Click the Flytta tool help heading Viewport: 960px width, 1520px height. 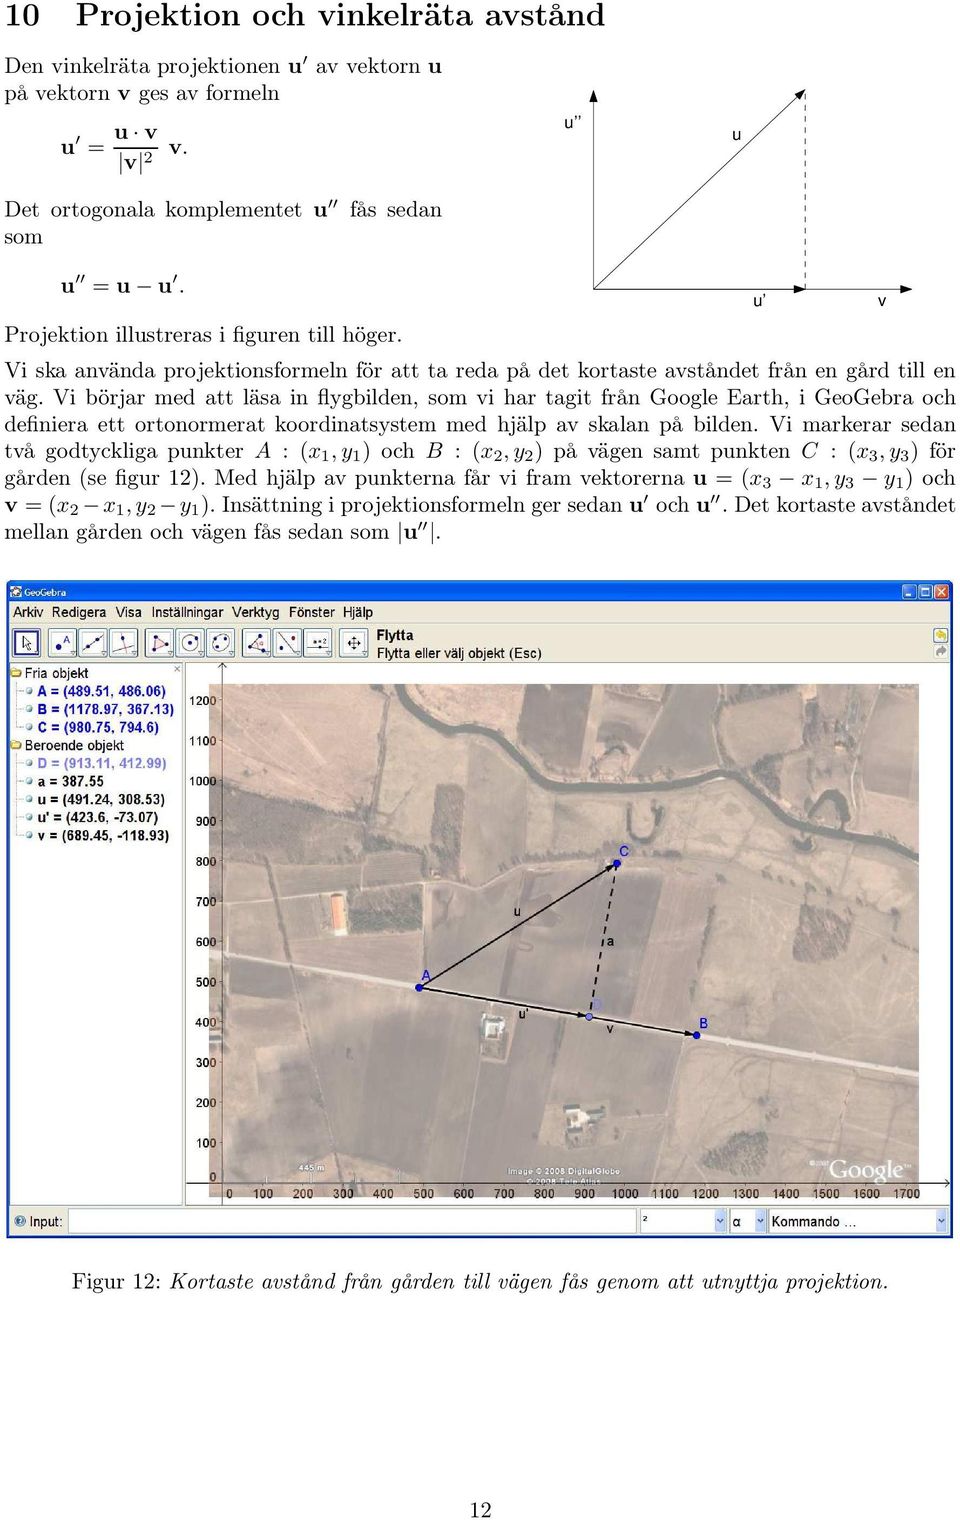point(395,635)
